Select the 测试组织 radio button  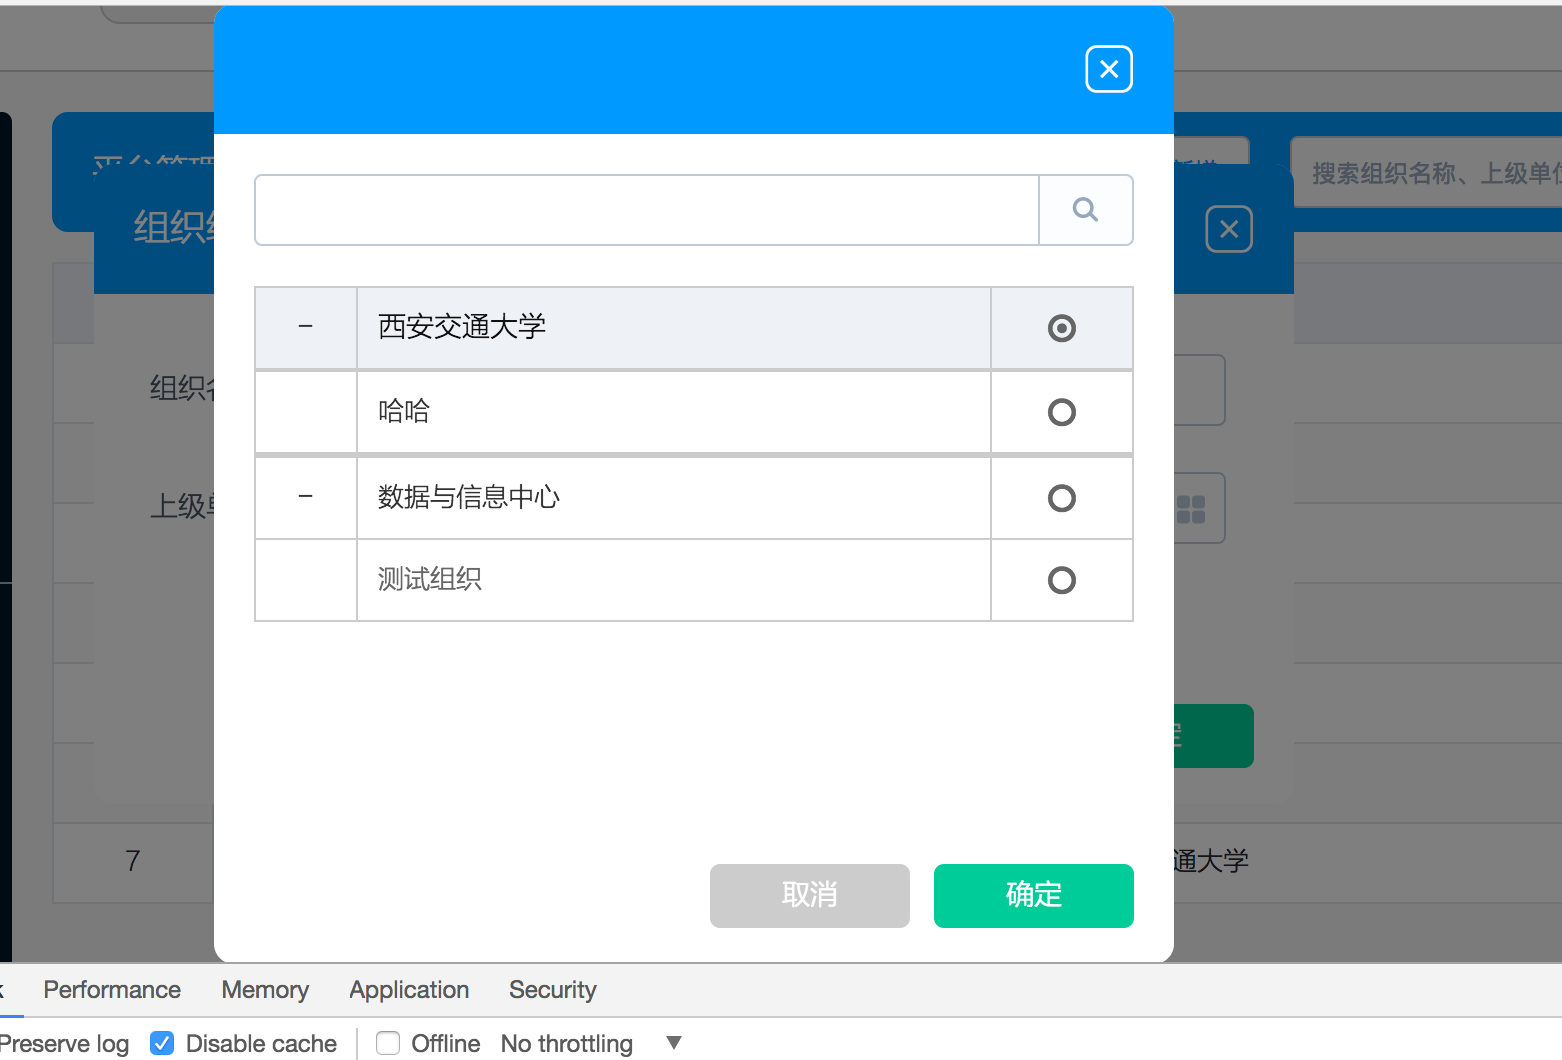1061,579
